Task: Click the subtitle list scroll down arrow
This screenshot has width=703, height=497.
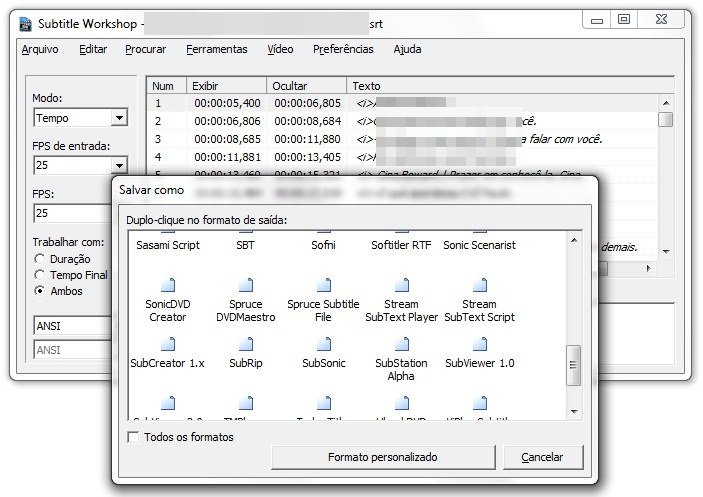Action: 666,252
